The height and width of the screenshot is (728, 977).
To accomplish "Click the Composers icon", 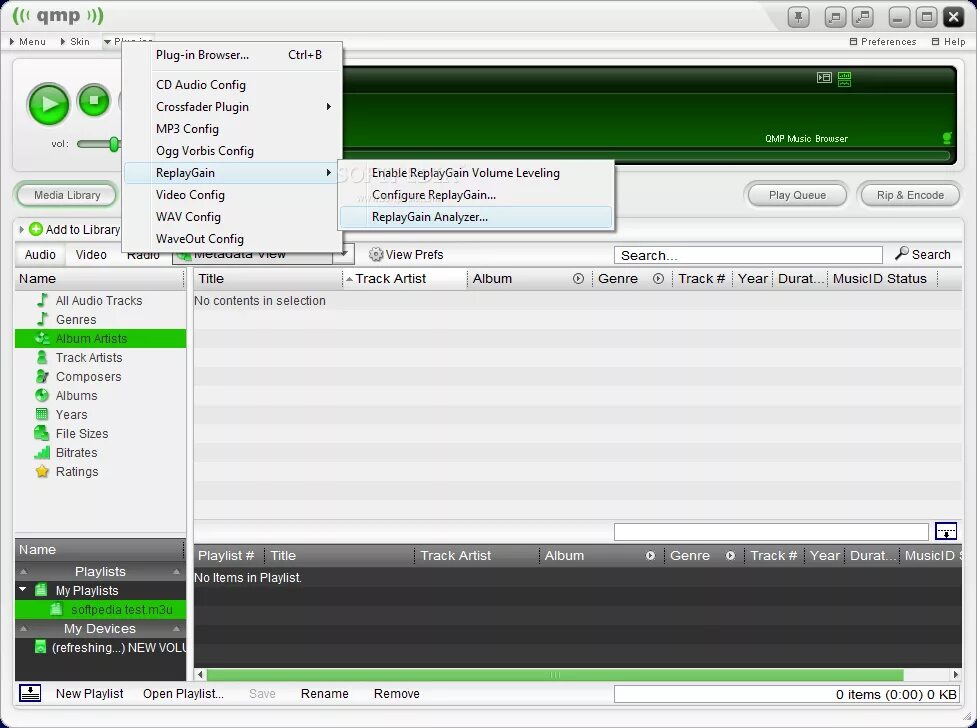I will 42,376.
